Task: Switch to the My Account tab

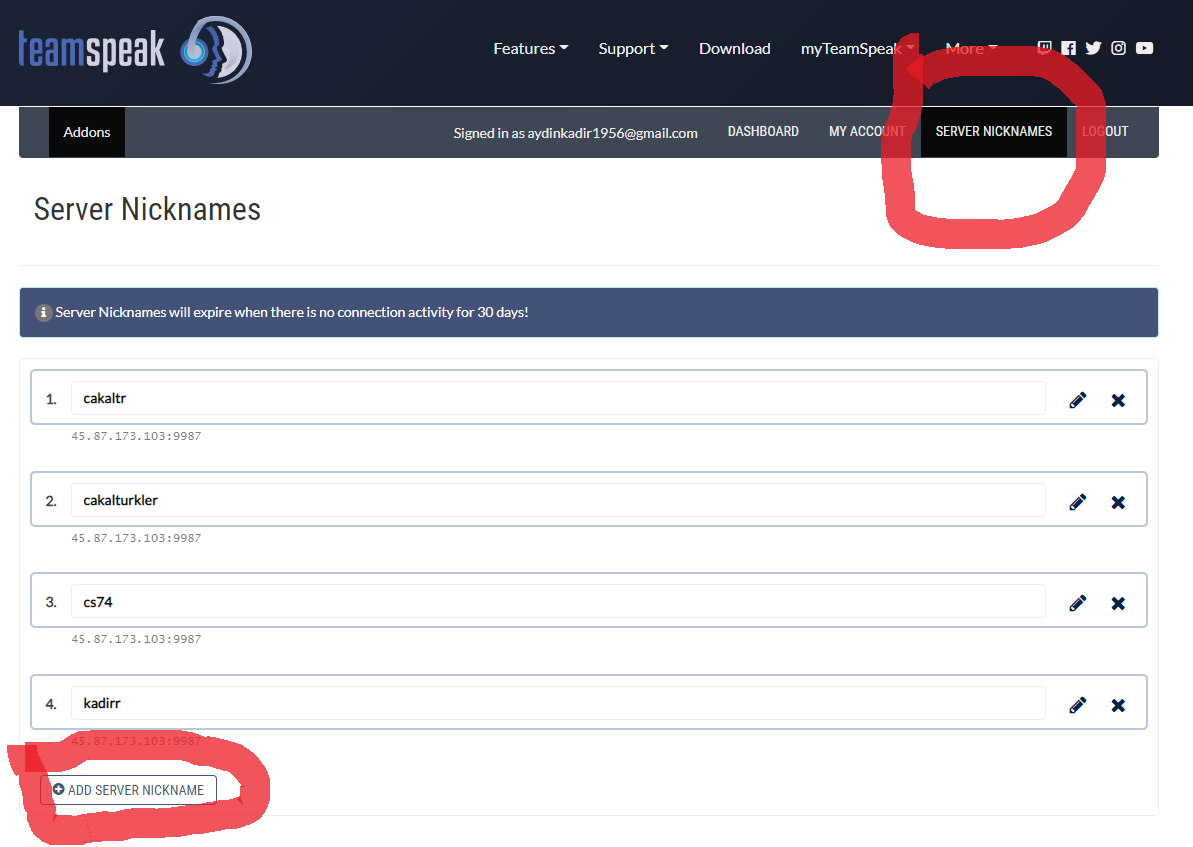Action: click(867, 132)
